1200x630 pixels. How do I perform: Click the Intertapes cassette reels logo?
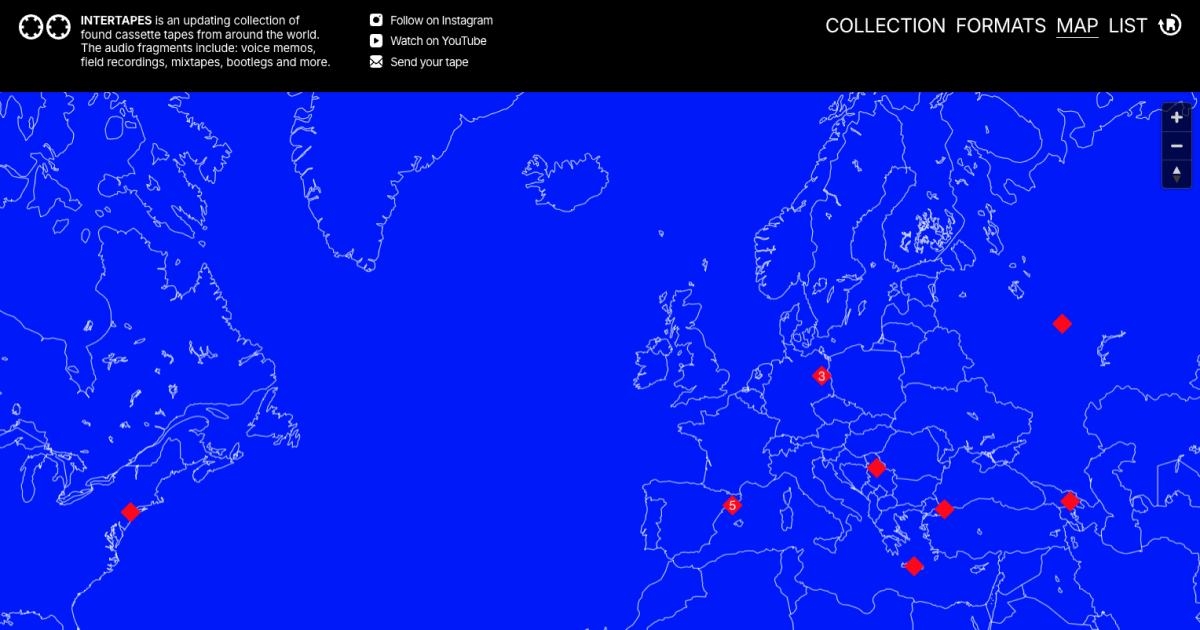pyautogui.click(x=44, y=27)
